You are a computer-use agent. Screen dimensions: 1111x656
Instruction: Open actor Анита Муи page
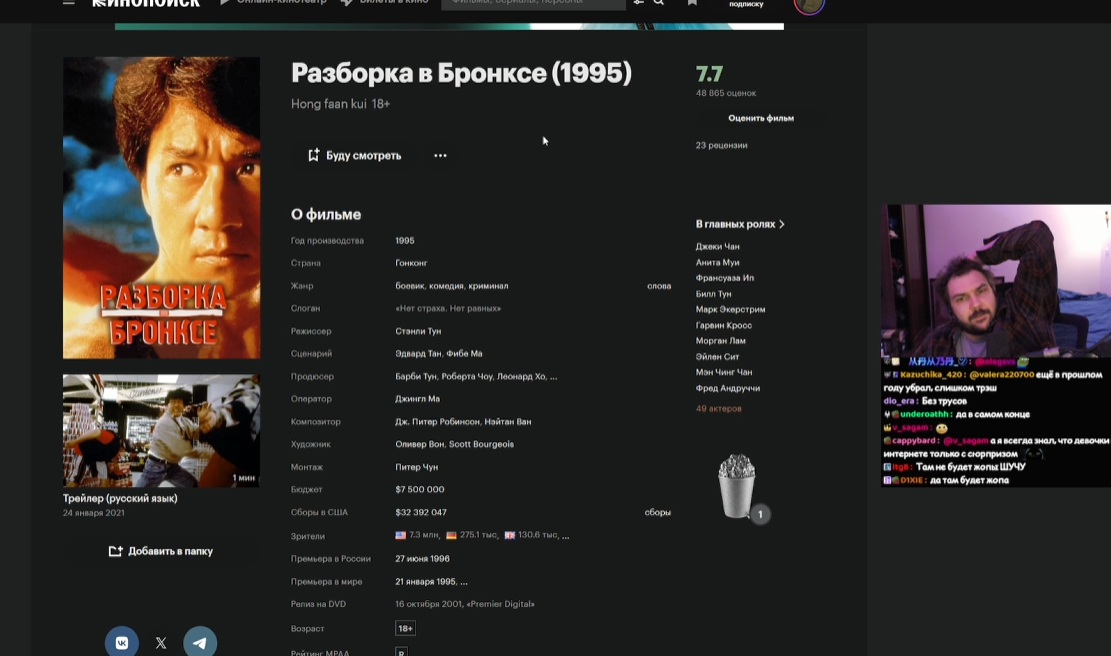[x=717, y=262]
